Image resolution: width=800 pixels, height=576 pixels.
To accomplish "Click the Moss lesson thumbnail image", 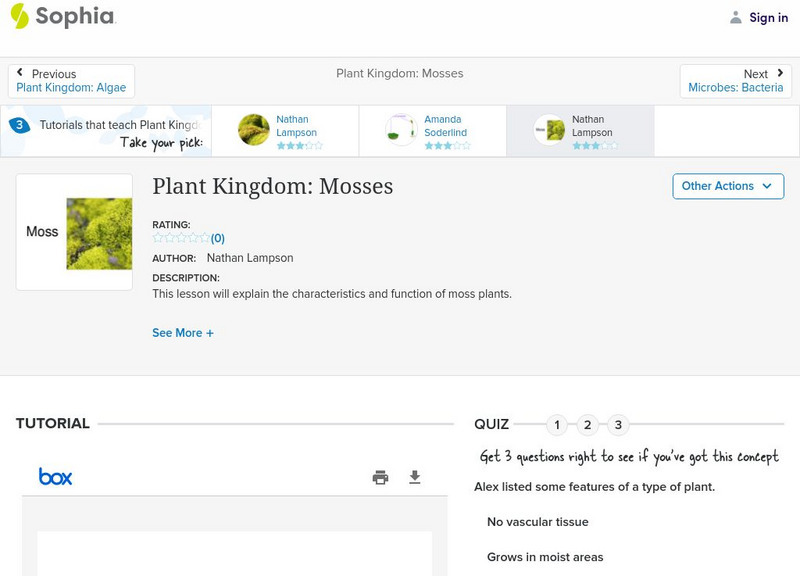I will (x=98, y=233).
